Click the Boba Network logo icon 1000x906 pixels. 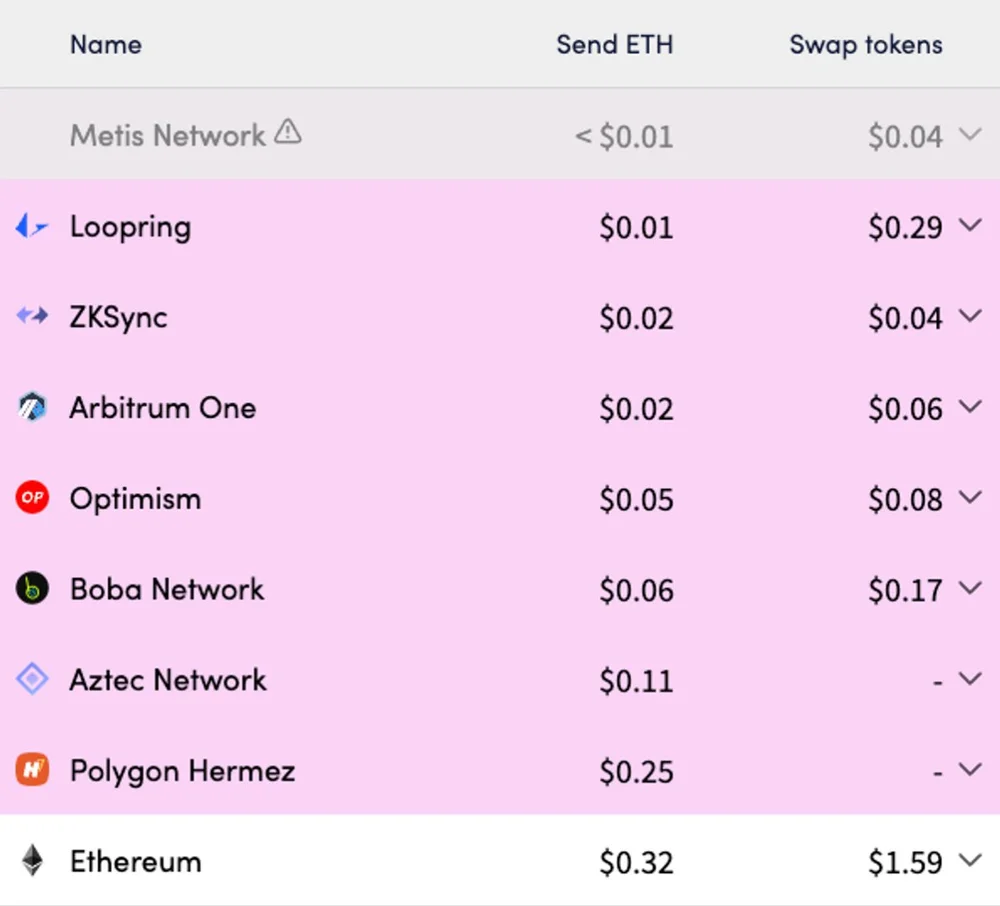coord(32,588)
